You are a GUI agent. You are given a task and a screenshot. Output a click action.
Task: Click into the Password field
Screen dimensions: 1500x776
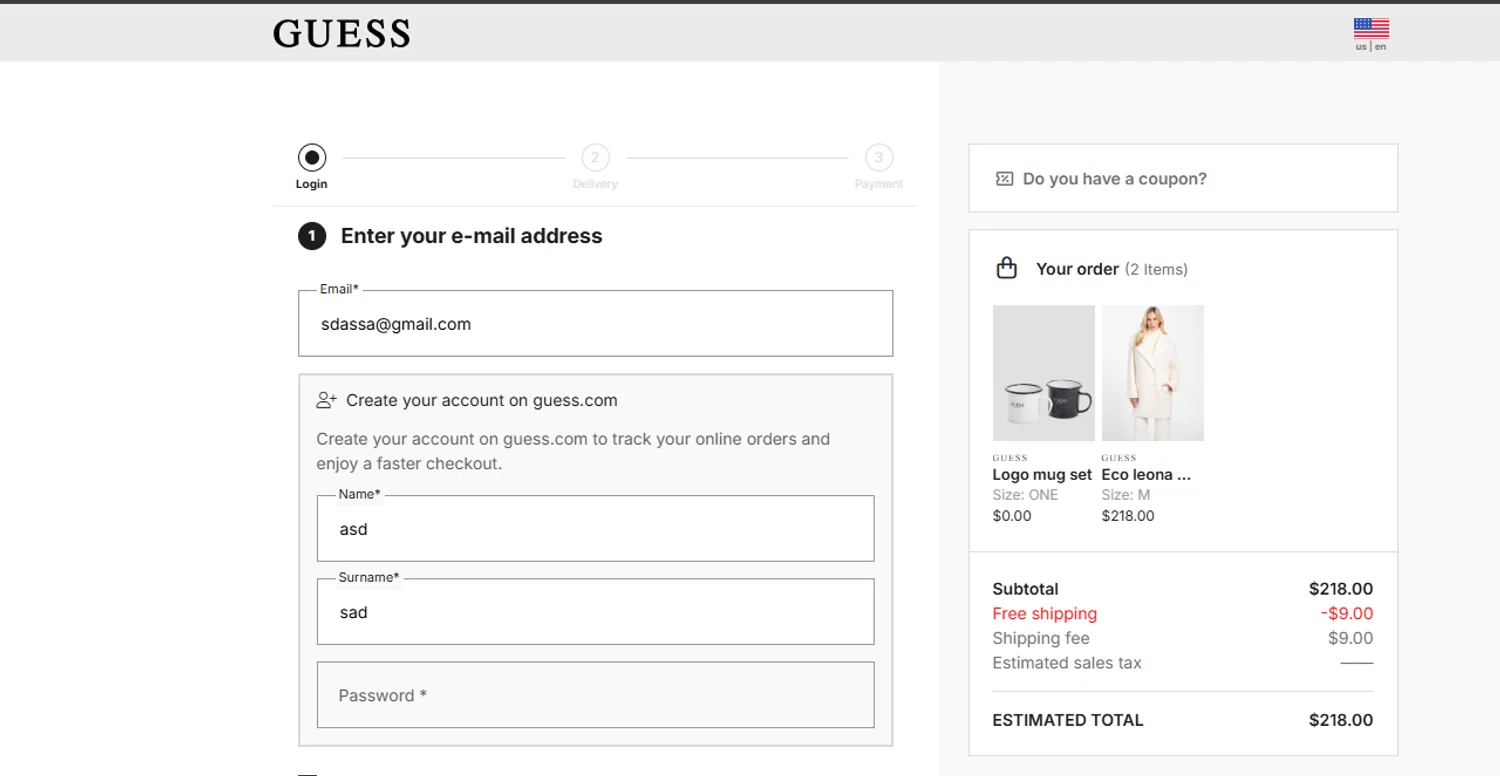pos(595,695)
